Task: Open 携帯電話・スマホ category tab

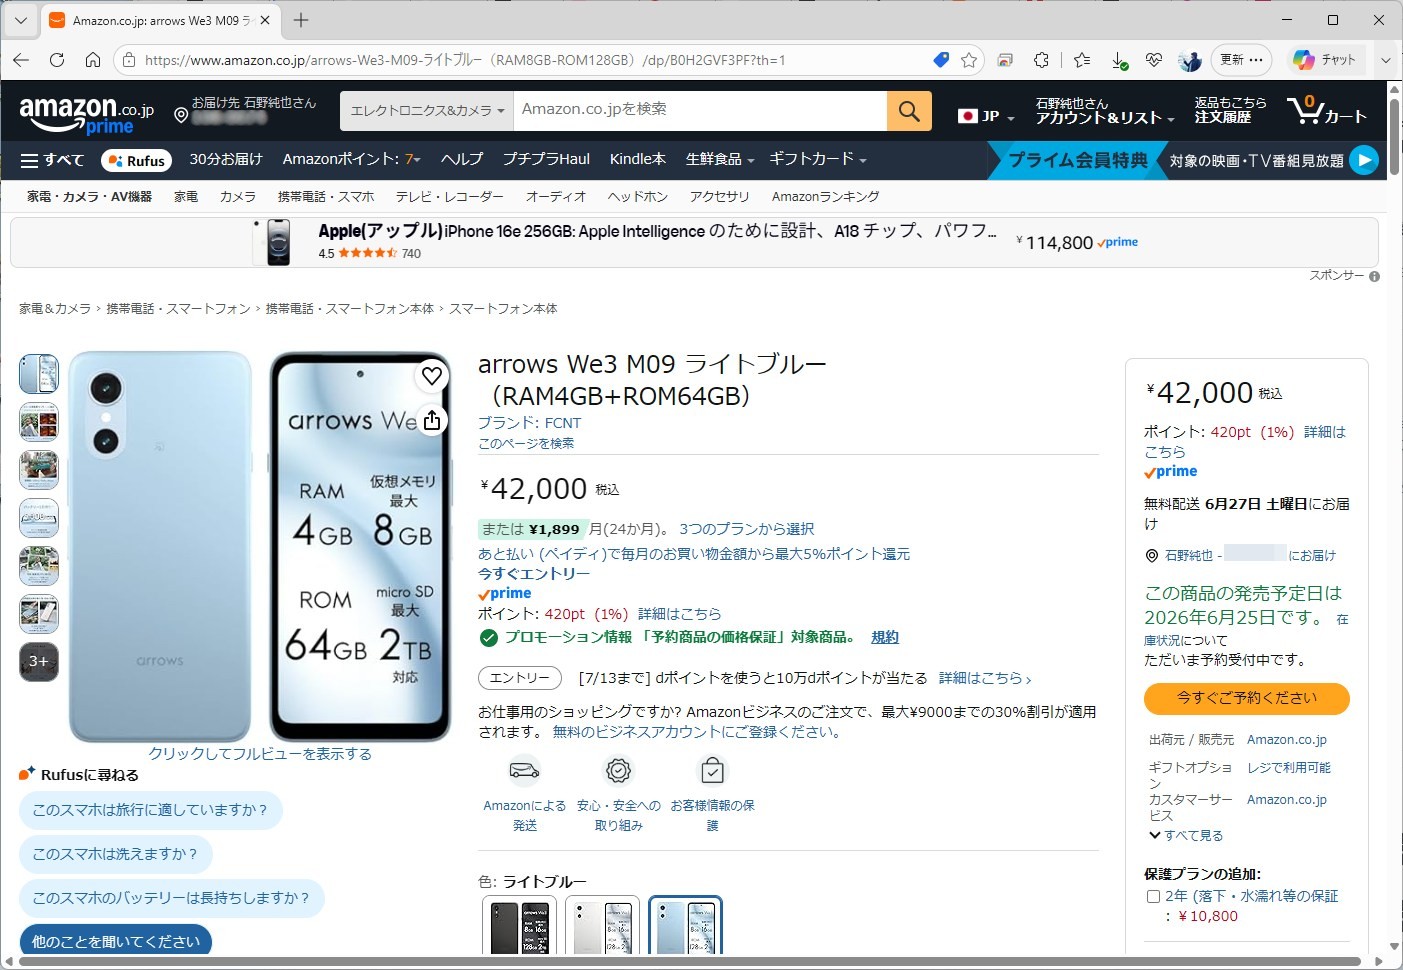Action: 326,197
